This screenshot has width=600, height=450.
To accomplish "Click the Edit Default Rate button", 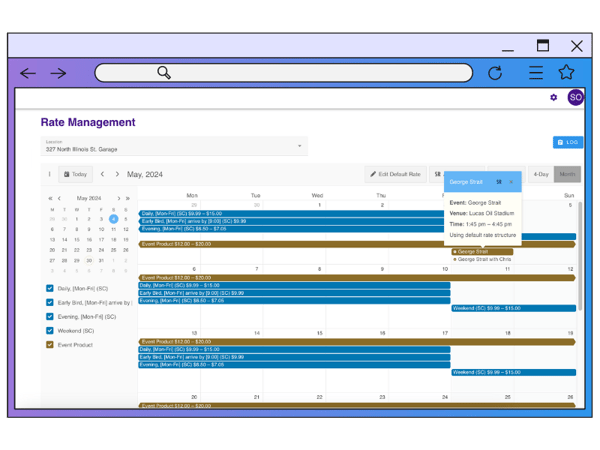I will [395, 174].
